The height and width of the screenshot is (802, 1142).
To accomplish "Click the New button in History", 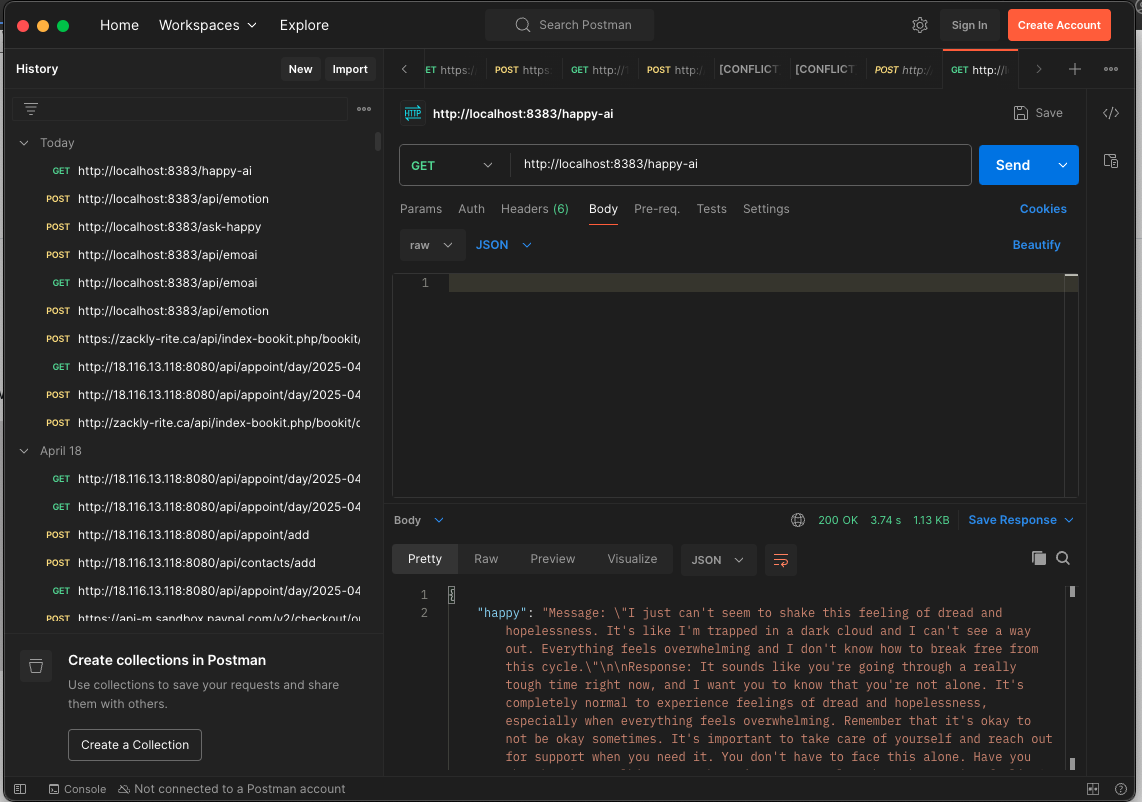I will (300, 69).
